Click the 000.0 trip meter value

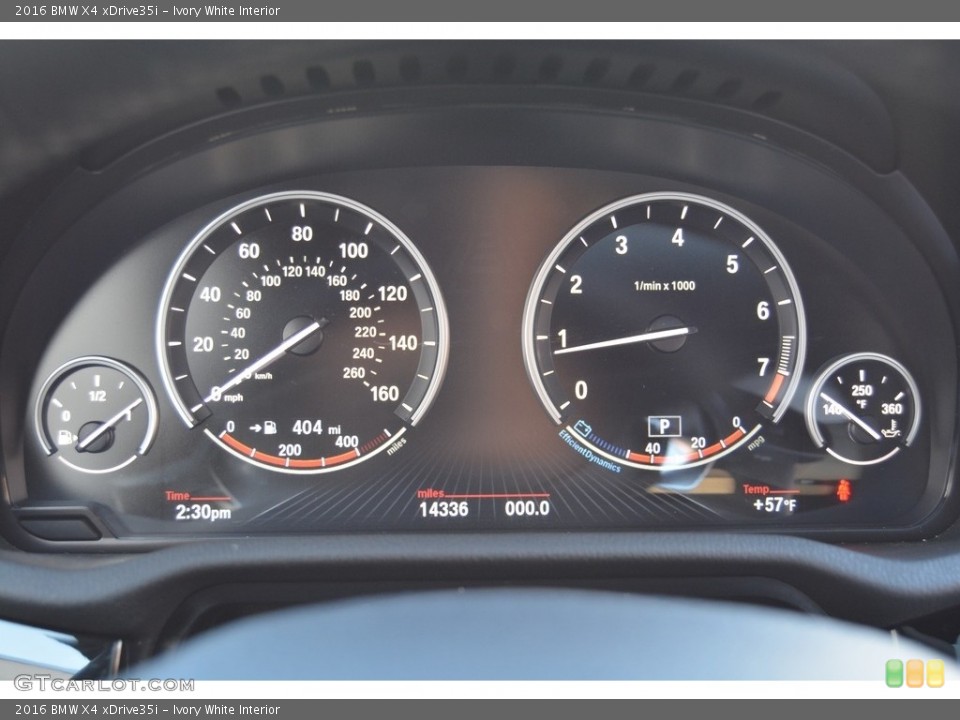coord(527,508)
